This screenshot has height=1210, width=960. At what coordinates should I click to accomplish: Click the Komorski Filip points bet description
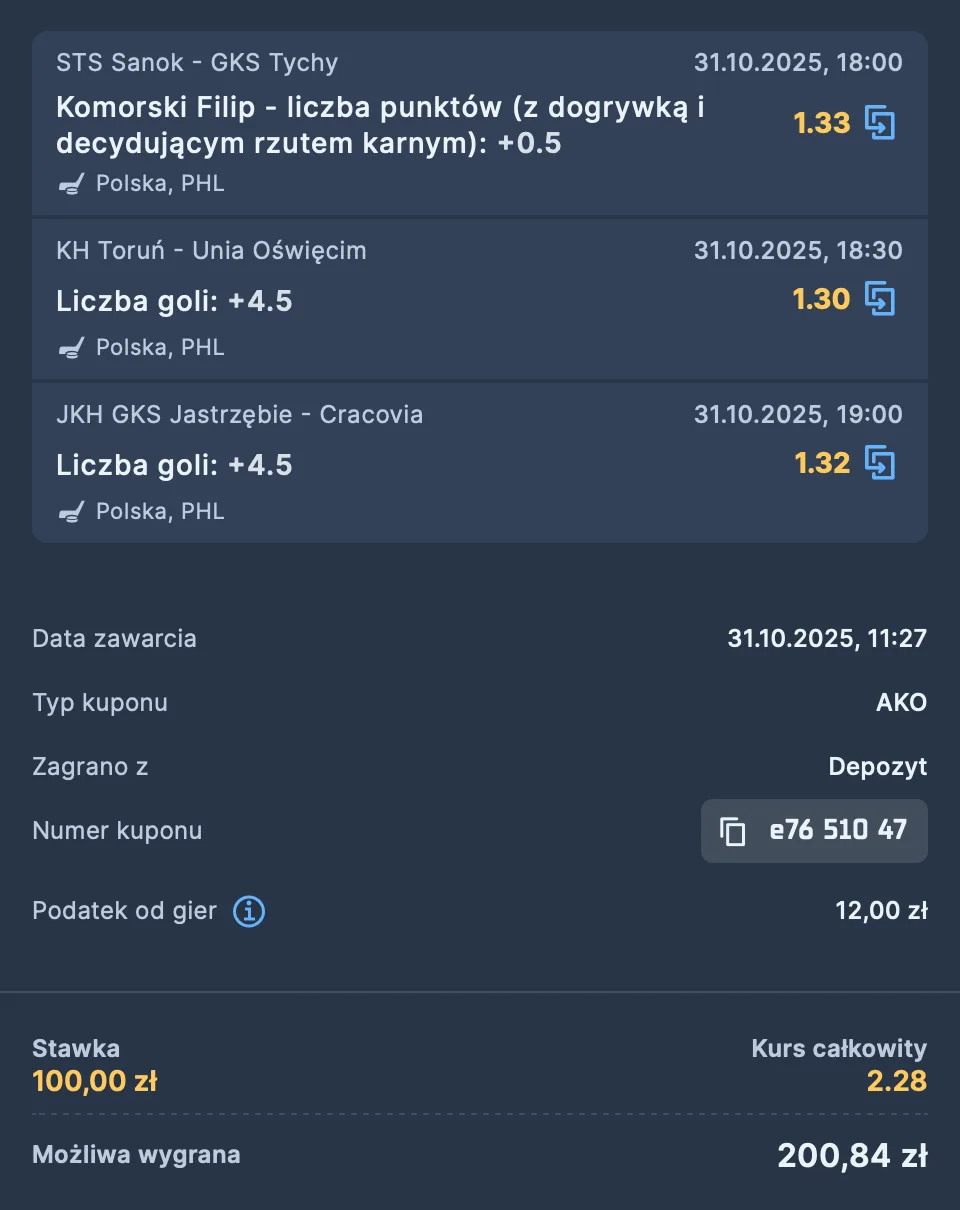[x=380, y=126]
